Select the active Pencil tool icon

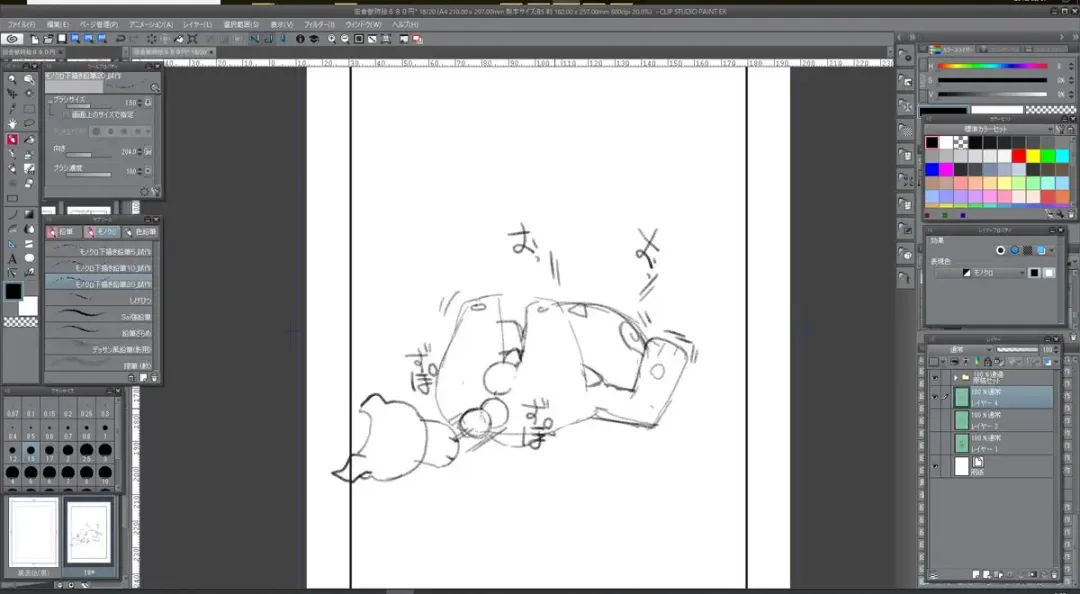click(x=12, y=139)
